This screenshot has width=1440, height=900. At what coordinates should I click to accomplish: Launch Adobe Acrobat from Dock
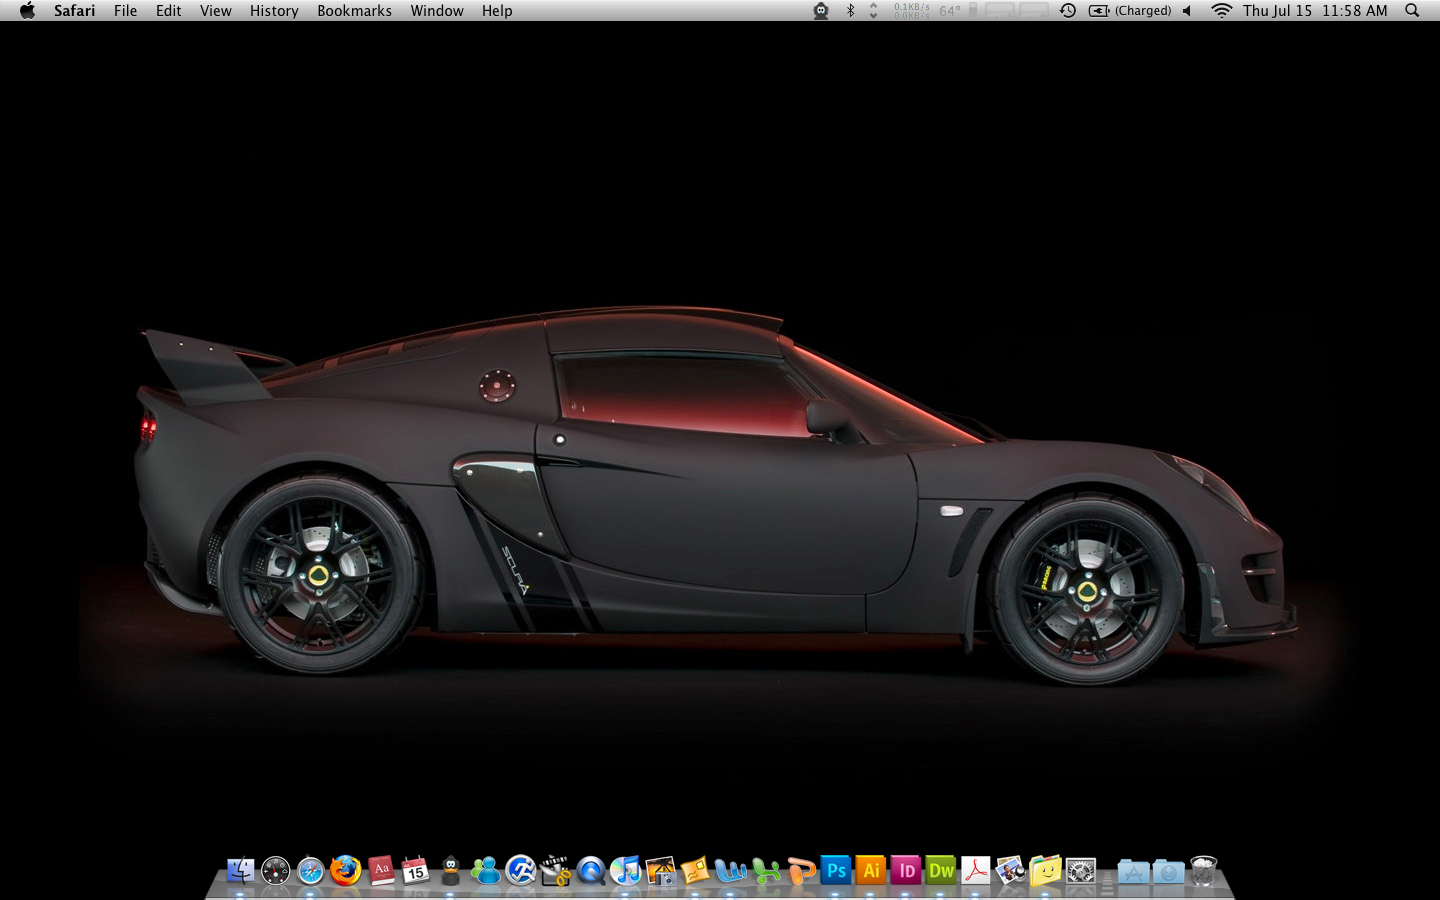(976, 871)
